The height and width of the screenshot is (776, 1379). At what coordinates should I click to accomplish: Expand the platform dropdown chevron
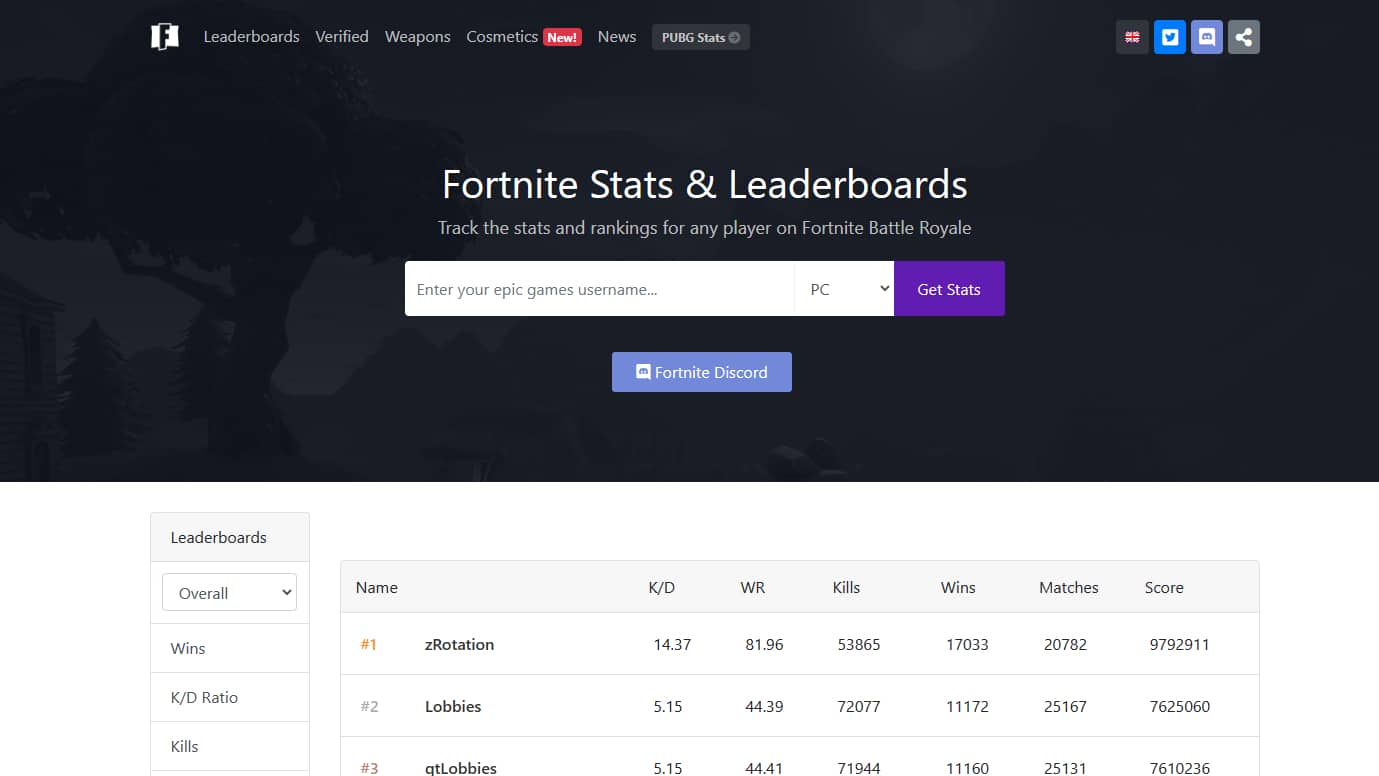point(884,288)
